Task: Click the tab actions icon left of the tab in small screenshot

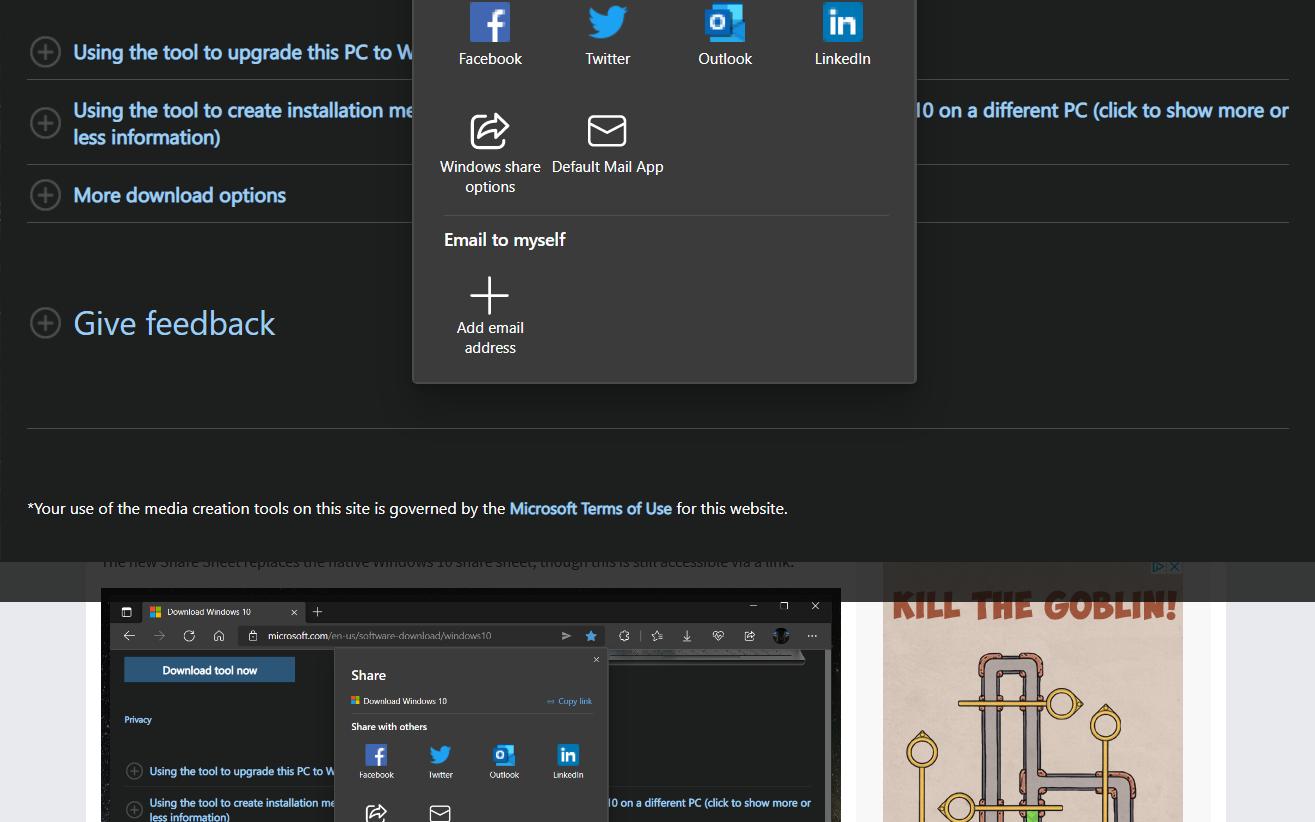Action: [127, 612]
